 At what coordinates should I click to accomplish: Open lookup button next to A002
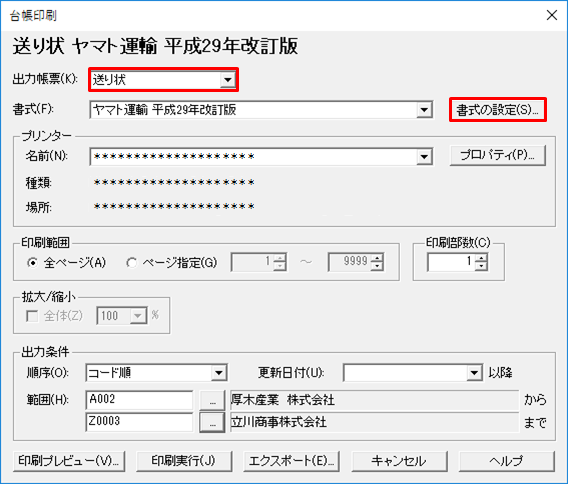click(212, 400)
